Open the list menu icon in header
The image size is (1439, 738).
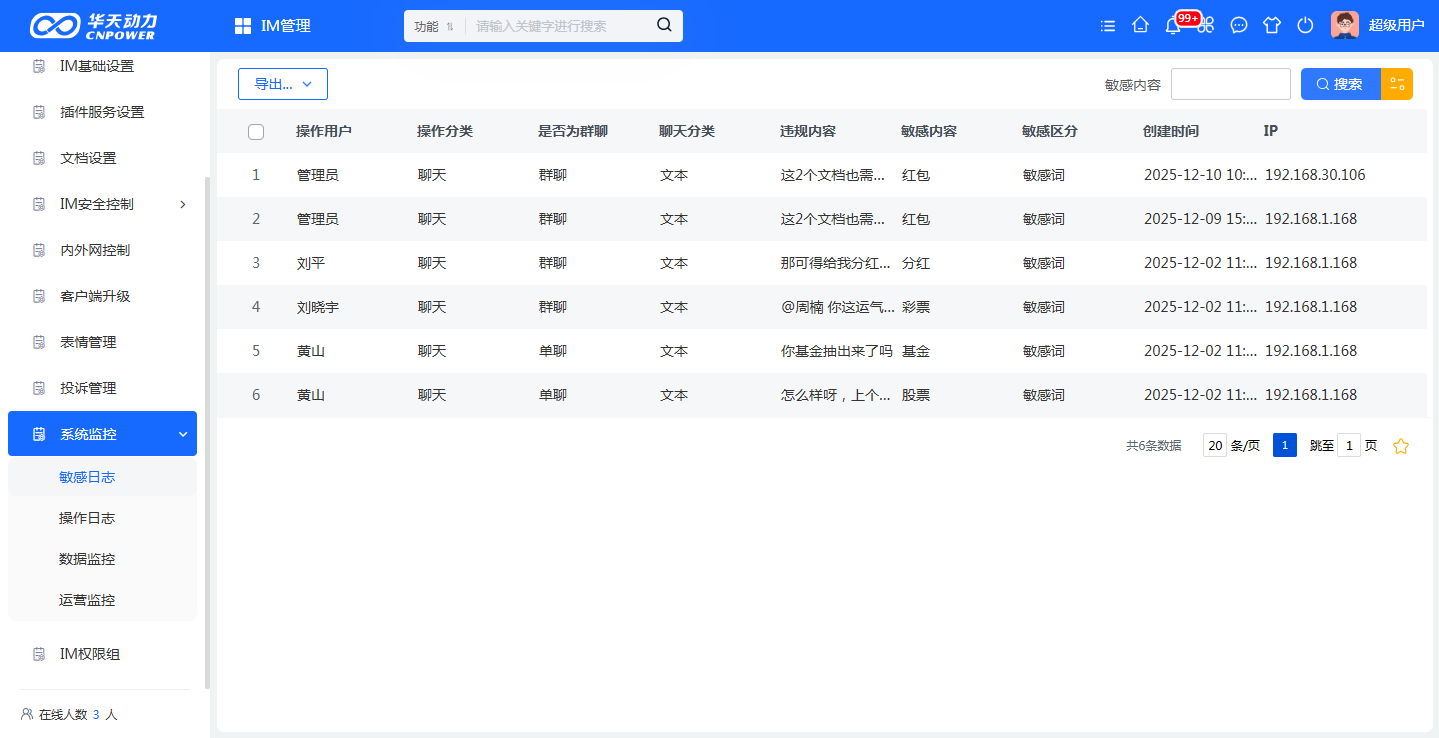click(1108, 26)
